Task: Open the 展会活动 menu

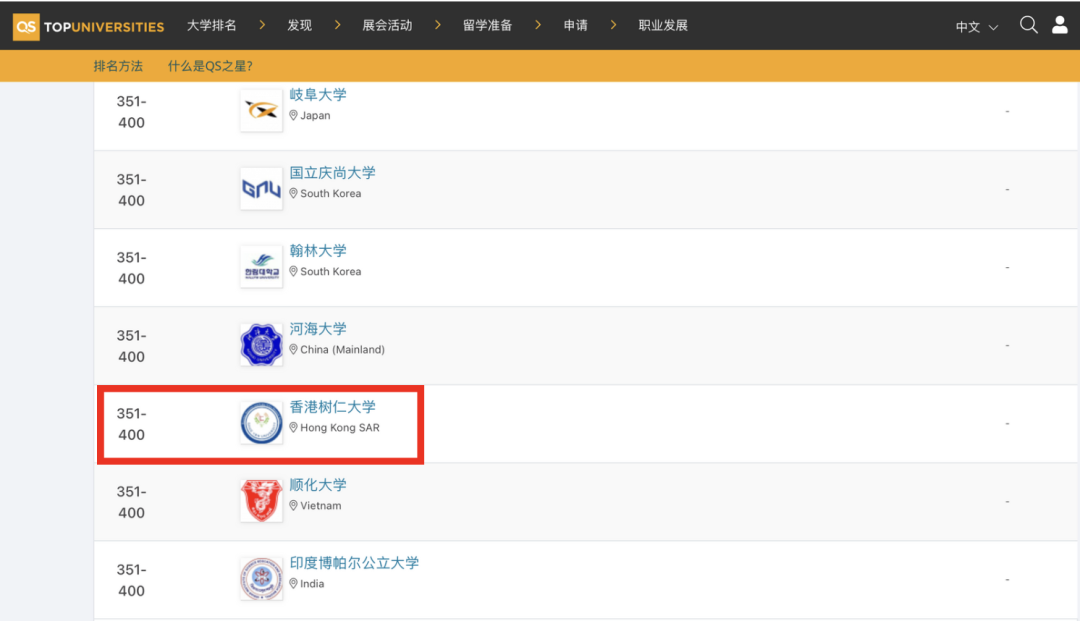Action: 387,25
